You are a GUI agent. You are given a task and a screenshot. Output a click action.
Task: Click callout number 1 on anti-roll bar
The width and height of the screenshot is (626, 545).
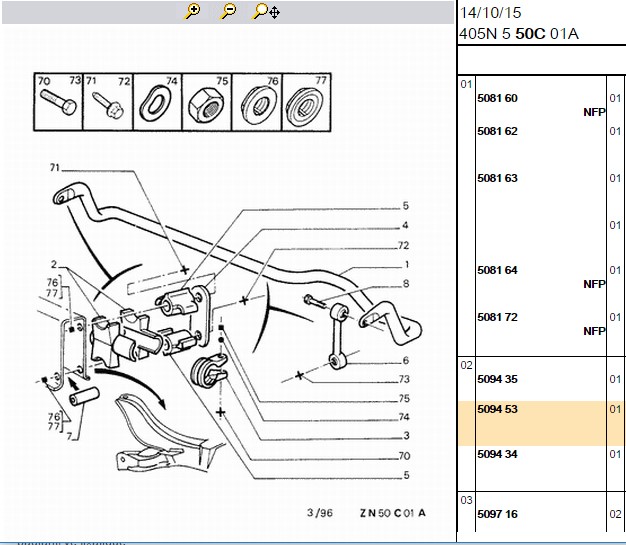point(406,265)
